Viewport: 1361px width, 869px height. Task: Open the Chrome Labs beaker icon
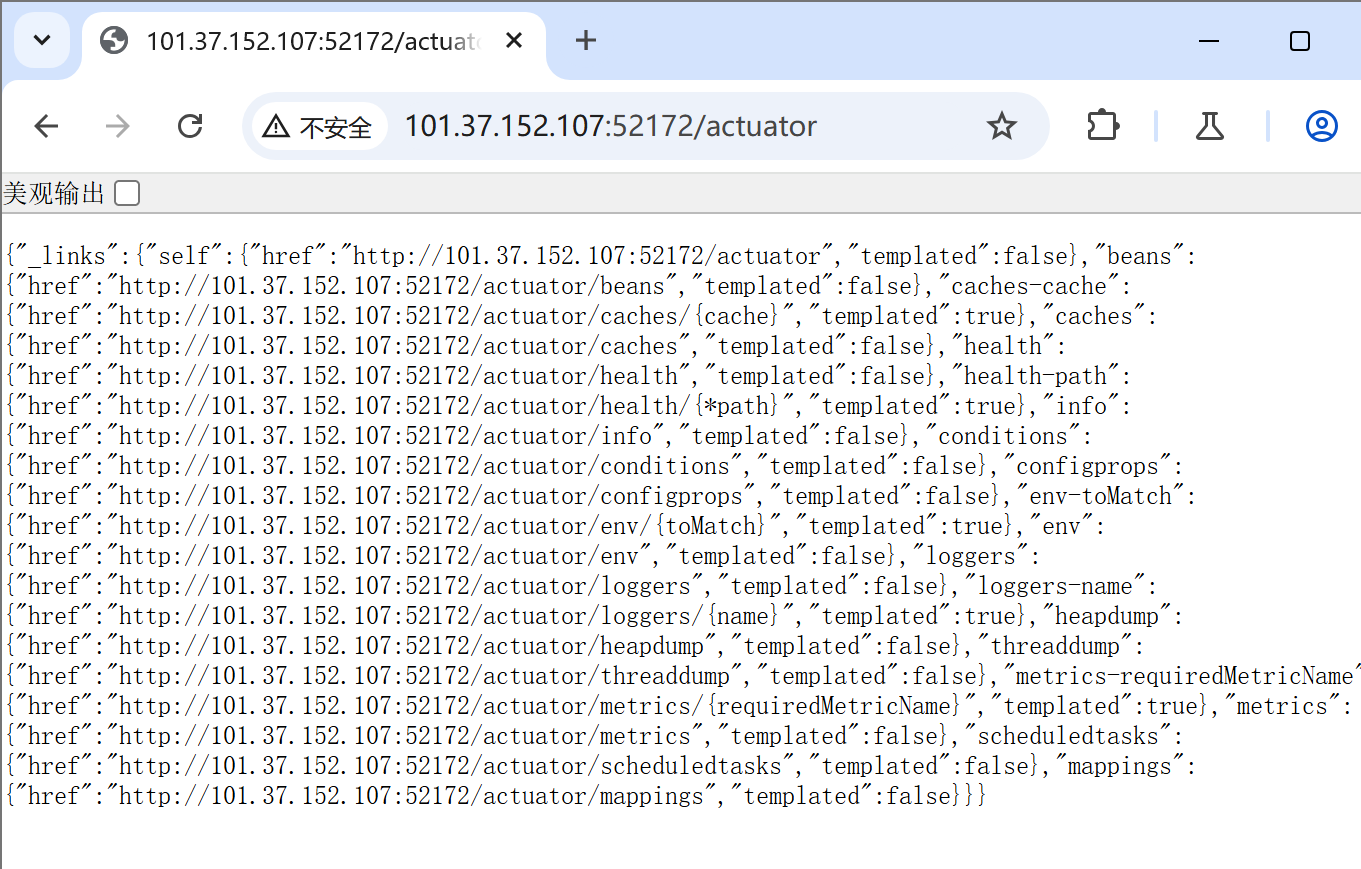tap(1209, 126)
